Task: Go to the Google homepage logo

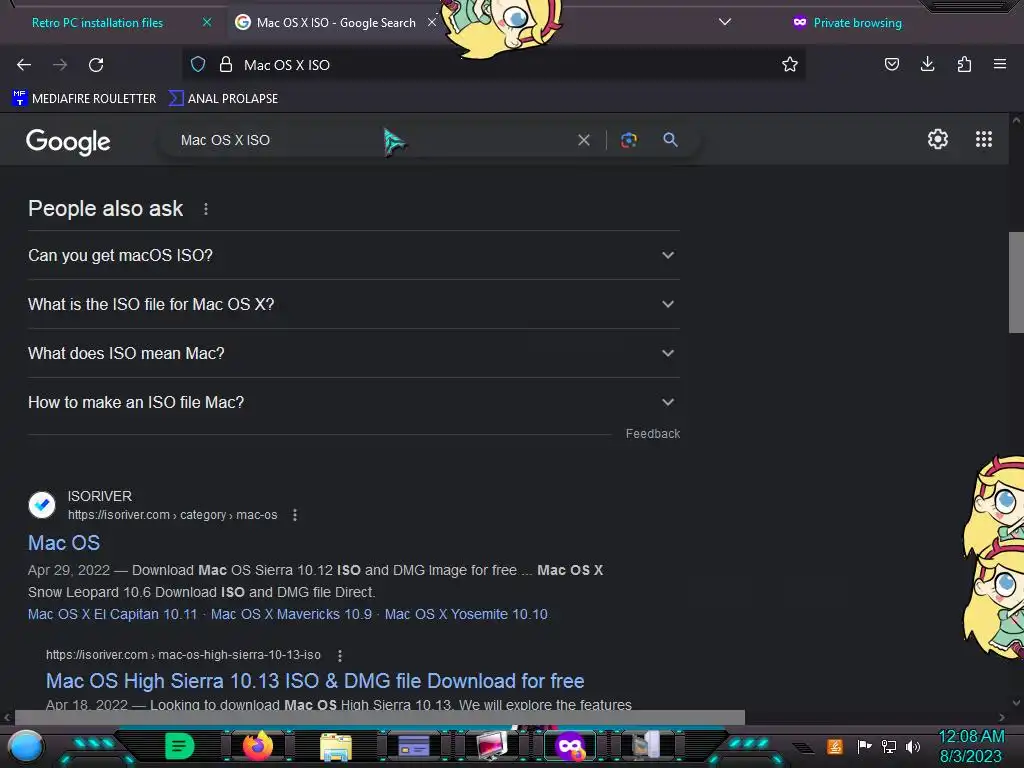Action: pos(68,141)
